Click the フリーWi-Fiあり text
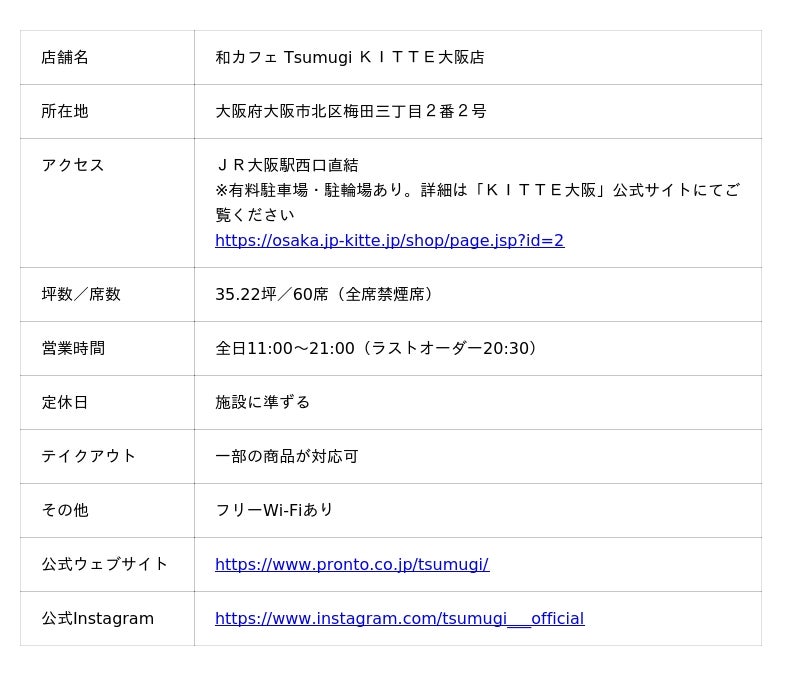Viewport: 800px width, 676px height. [x=274, y=511]
